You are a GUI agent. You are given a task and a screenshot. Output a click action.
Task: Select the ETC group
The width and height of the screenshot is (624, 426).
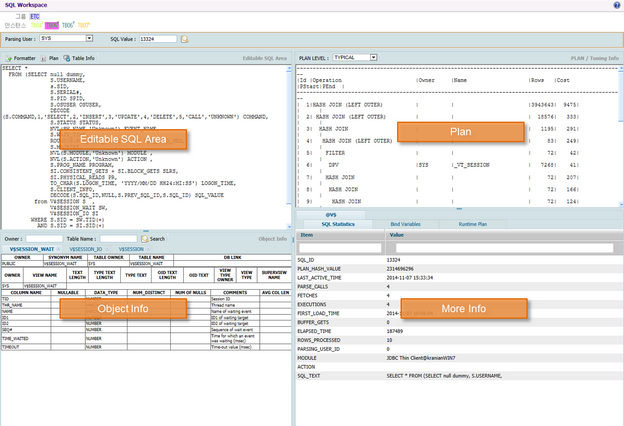pyautogui.click(x=35, y=16)
